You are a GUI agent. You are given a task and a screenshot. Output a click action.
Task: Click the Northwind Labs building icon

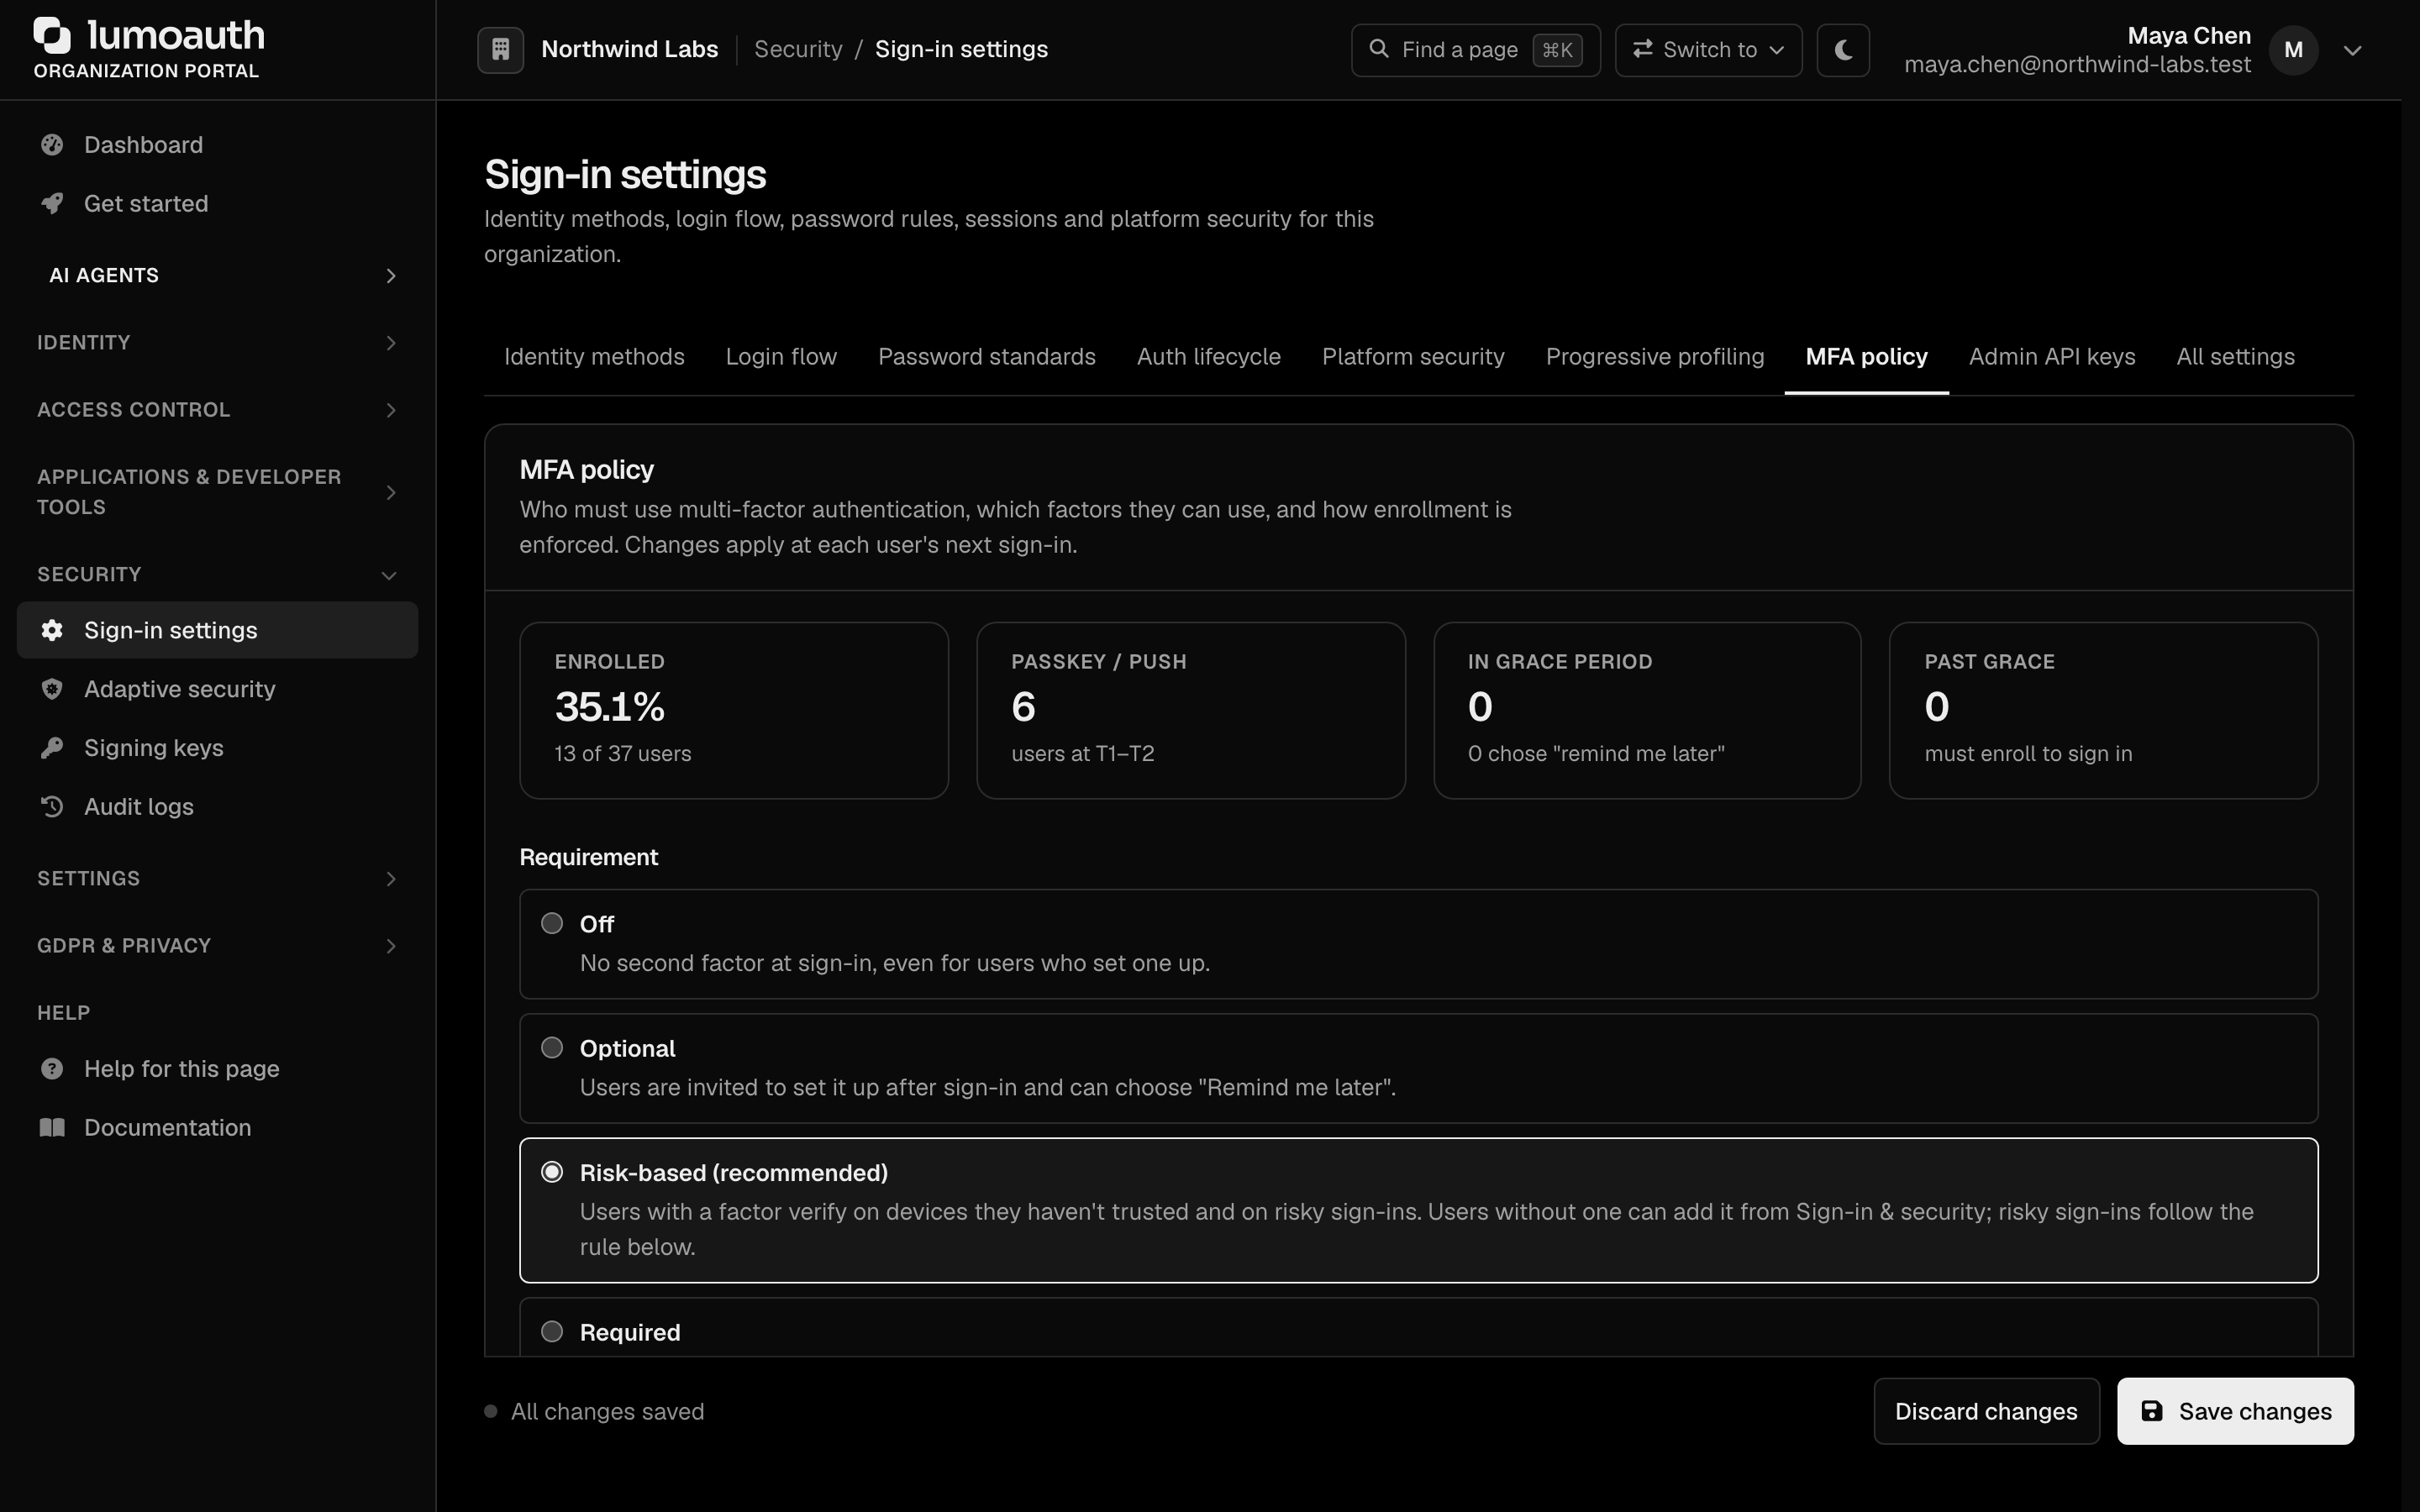(501, 50)
